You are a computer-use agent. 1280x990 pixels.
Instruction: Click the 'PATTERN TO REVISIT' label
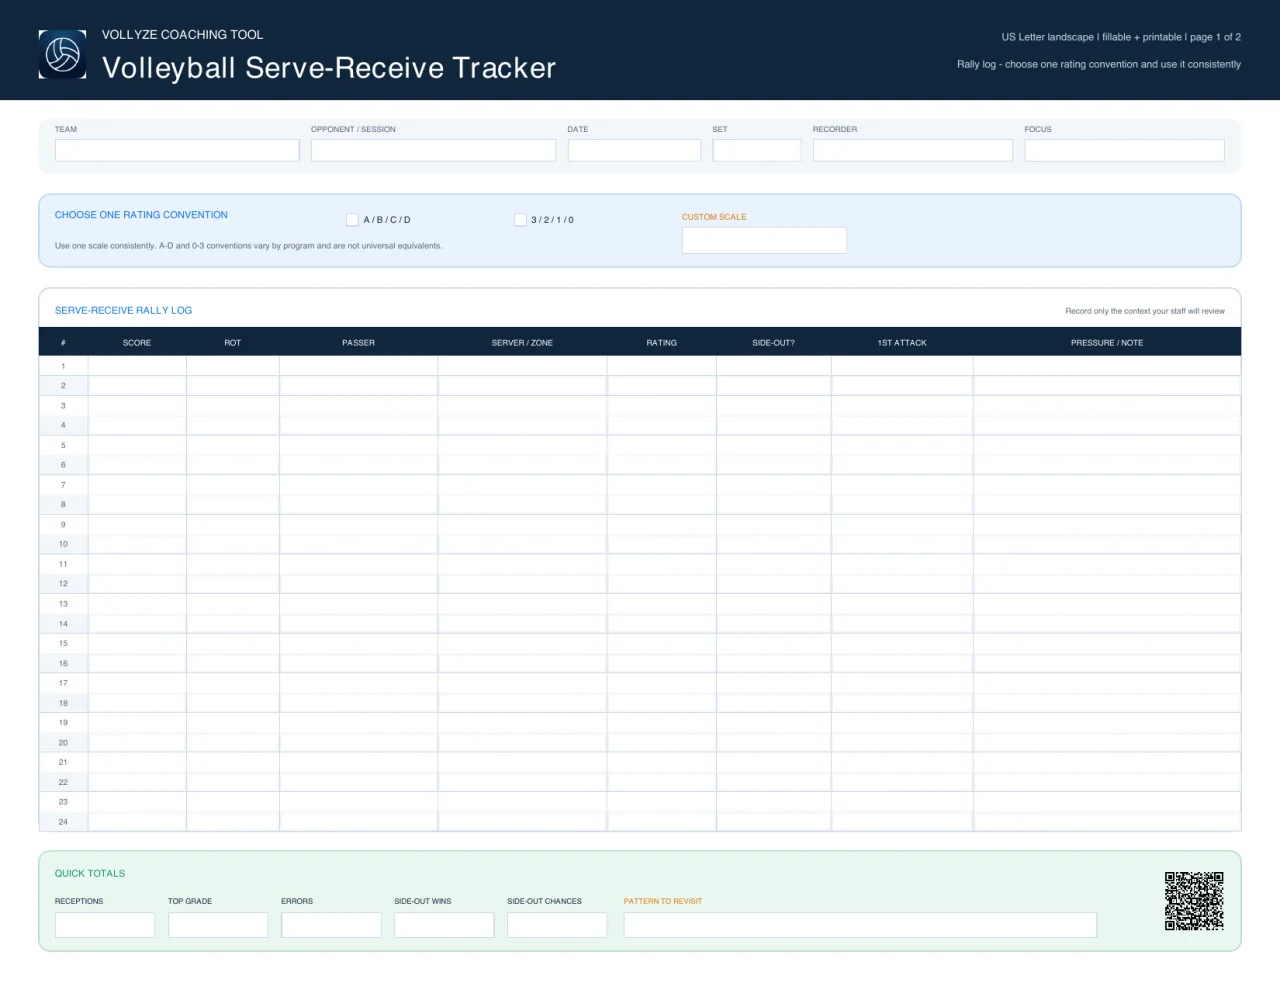[x=663, y=901]
